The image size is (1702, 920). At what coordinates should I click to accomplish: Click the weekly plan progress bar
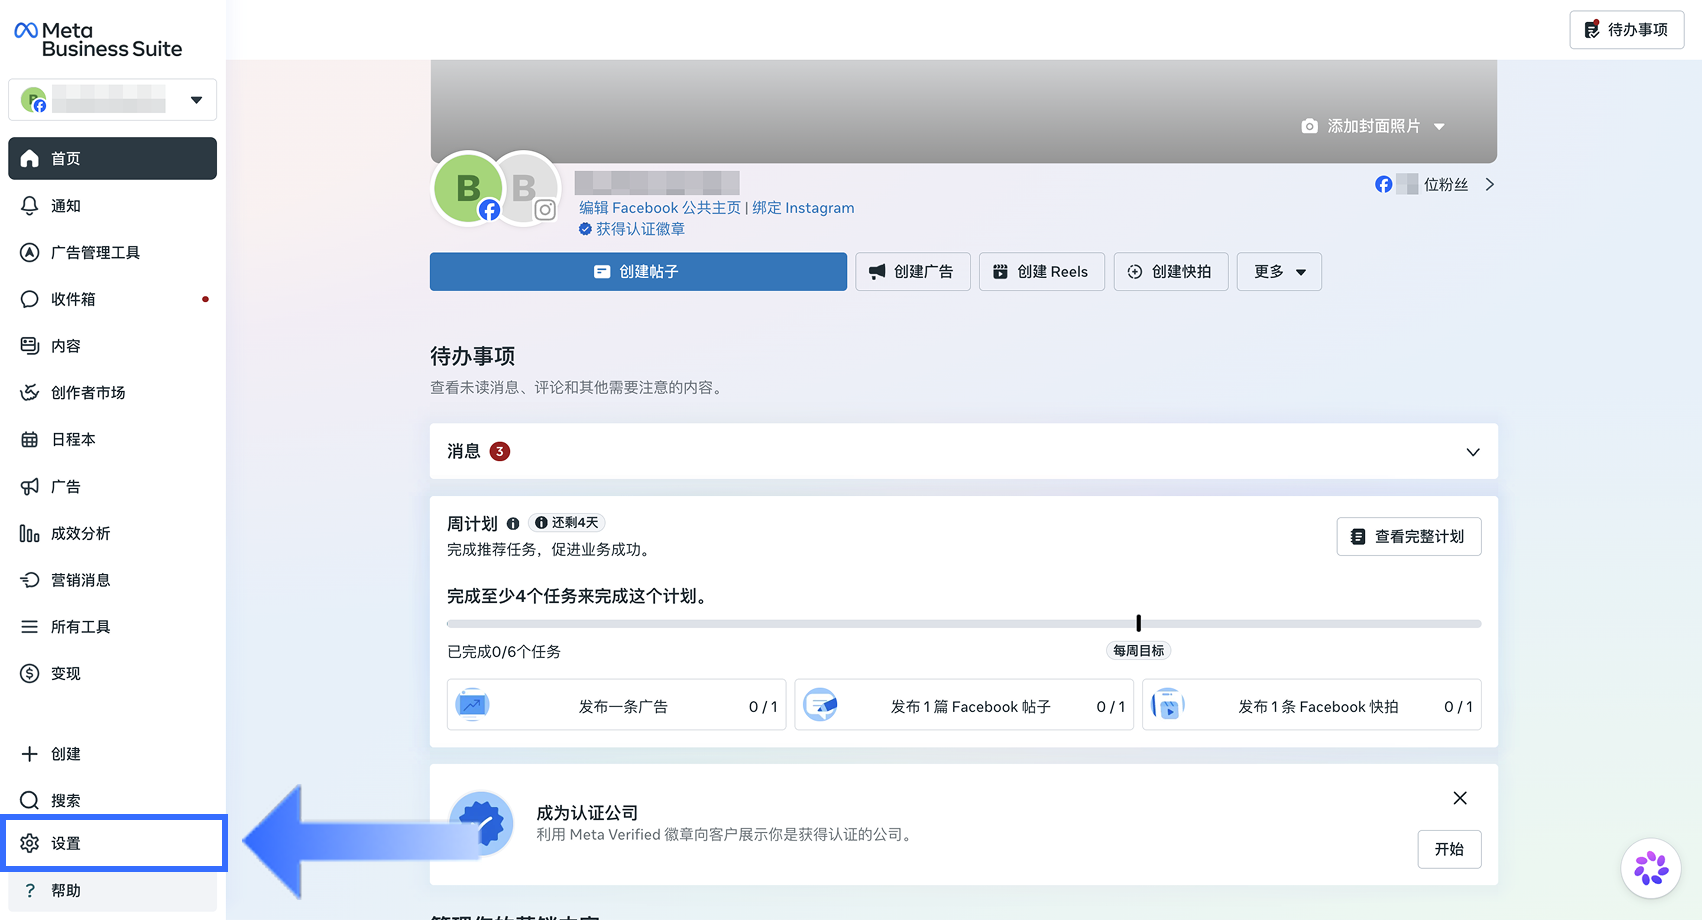964,624
